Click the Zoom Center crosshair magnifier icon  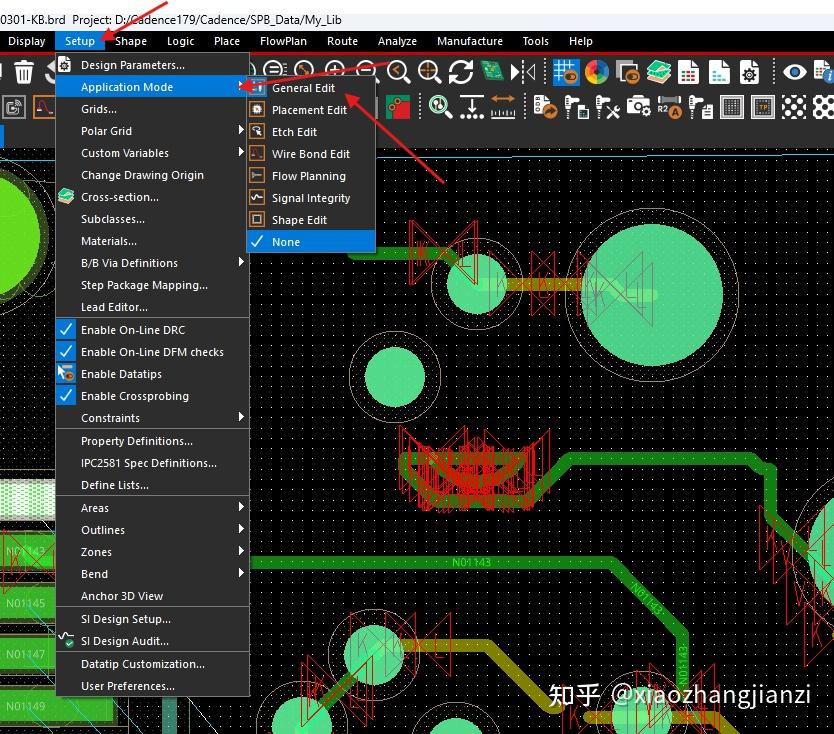click(x=429, y=72)
